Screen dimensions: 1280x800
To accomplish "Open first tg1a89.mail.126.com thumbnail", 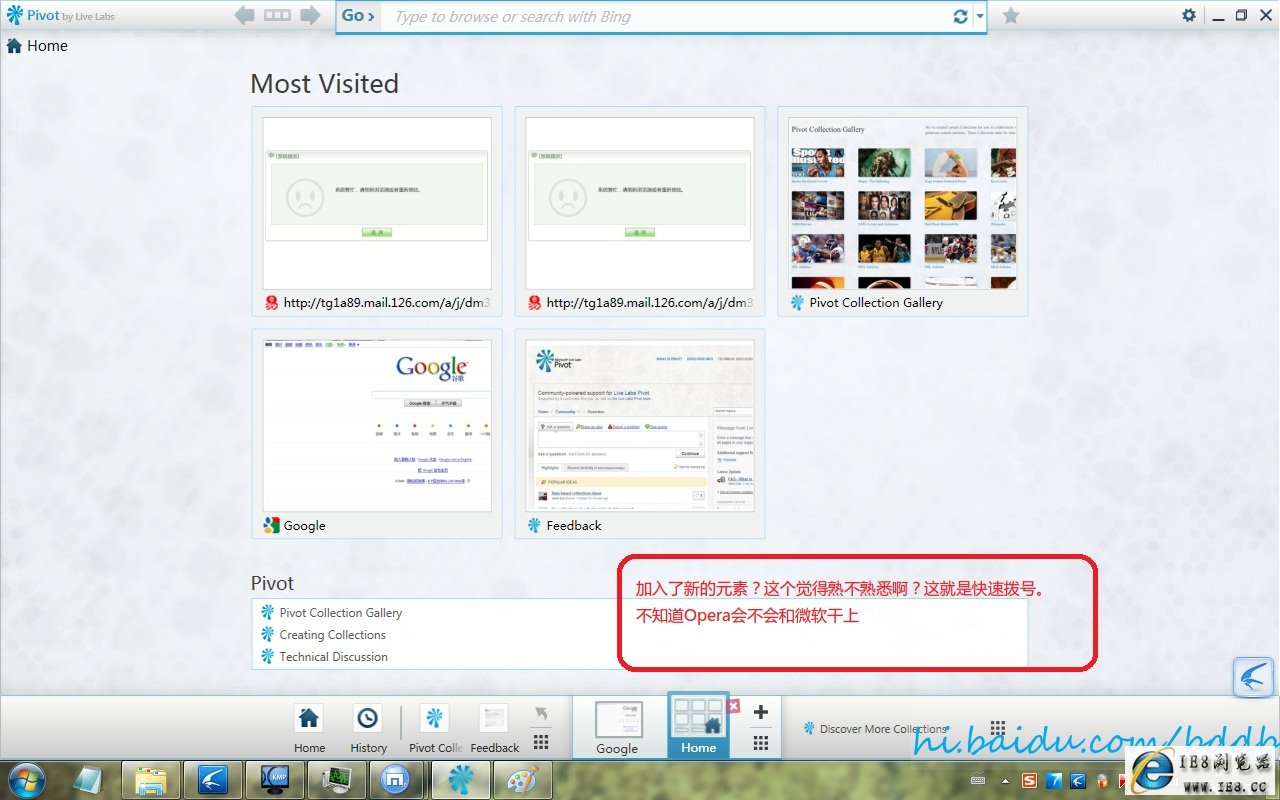I will pos(377,211).
